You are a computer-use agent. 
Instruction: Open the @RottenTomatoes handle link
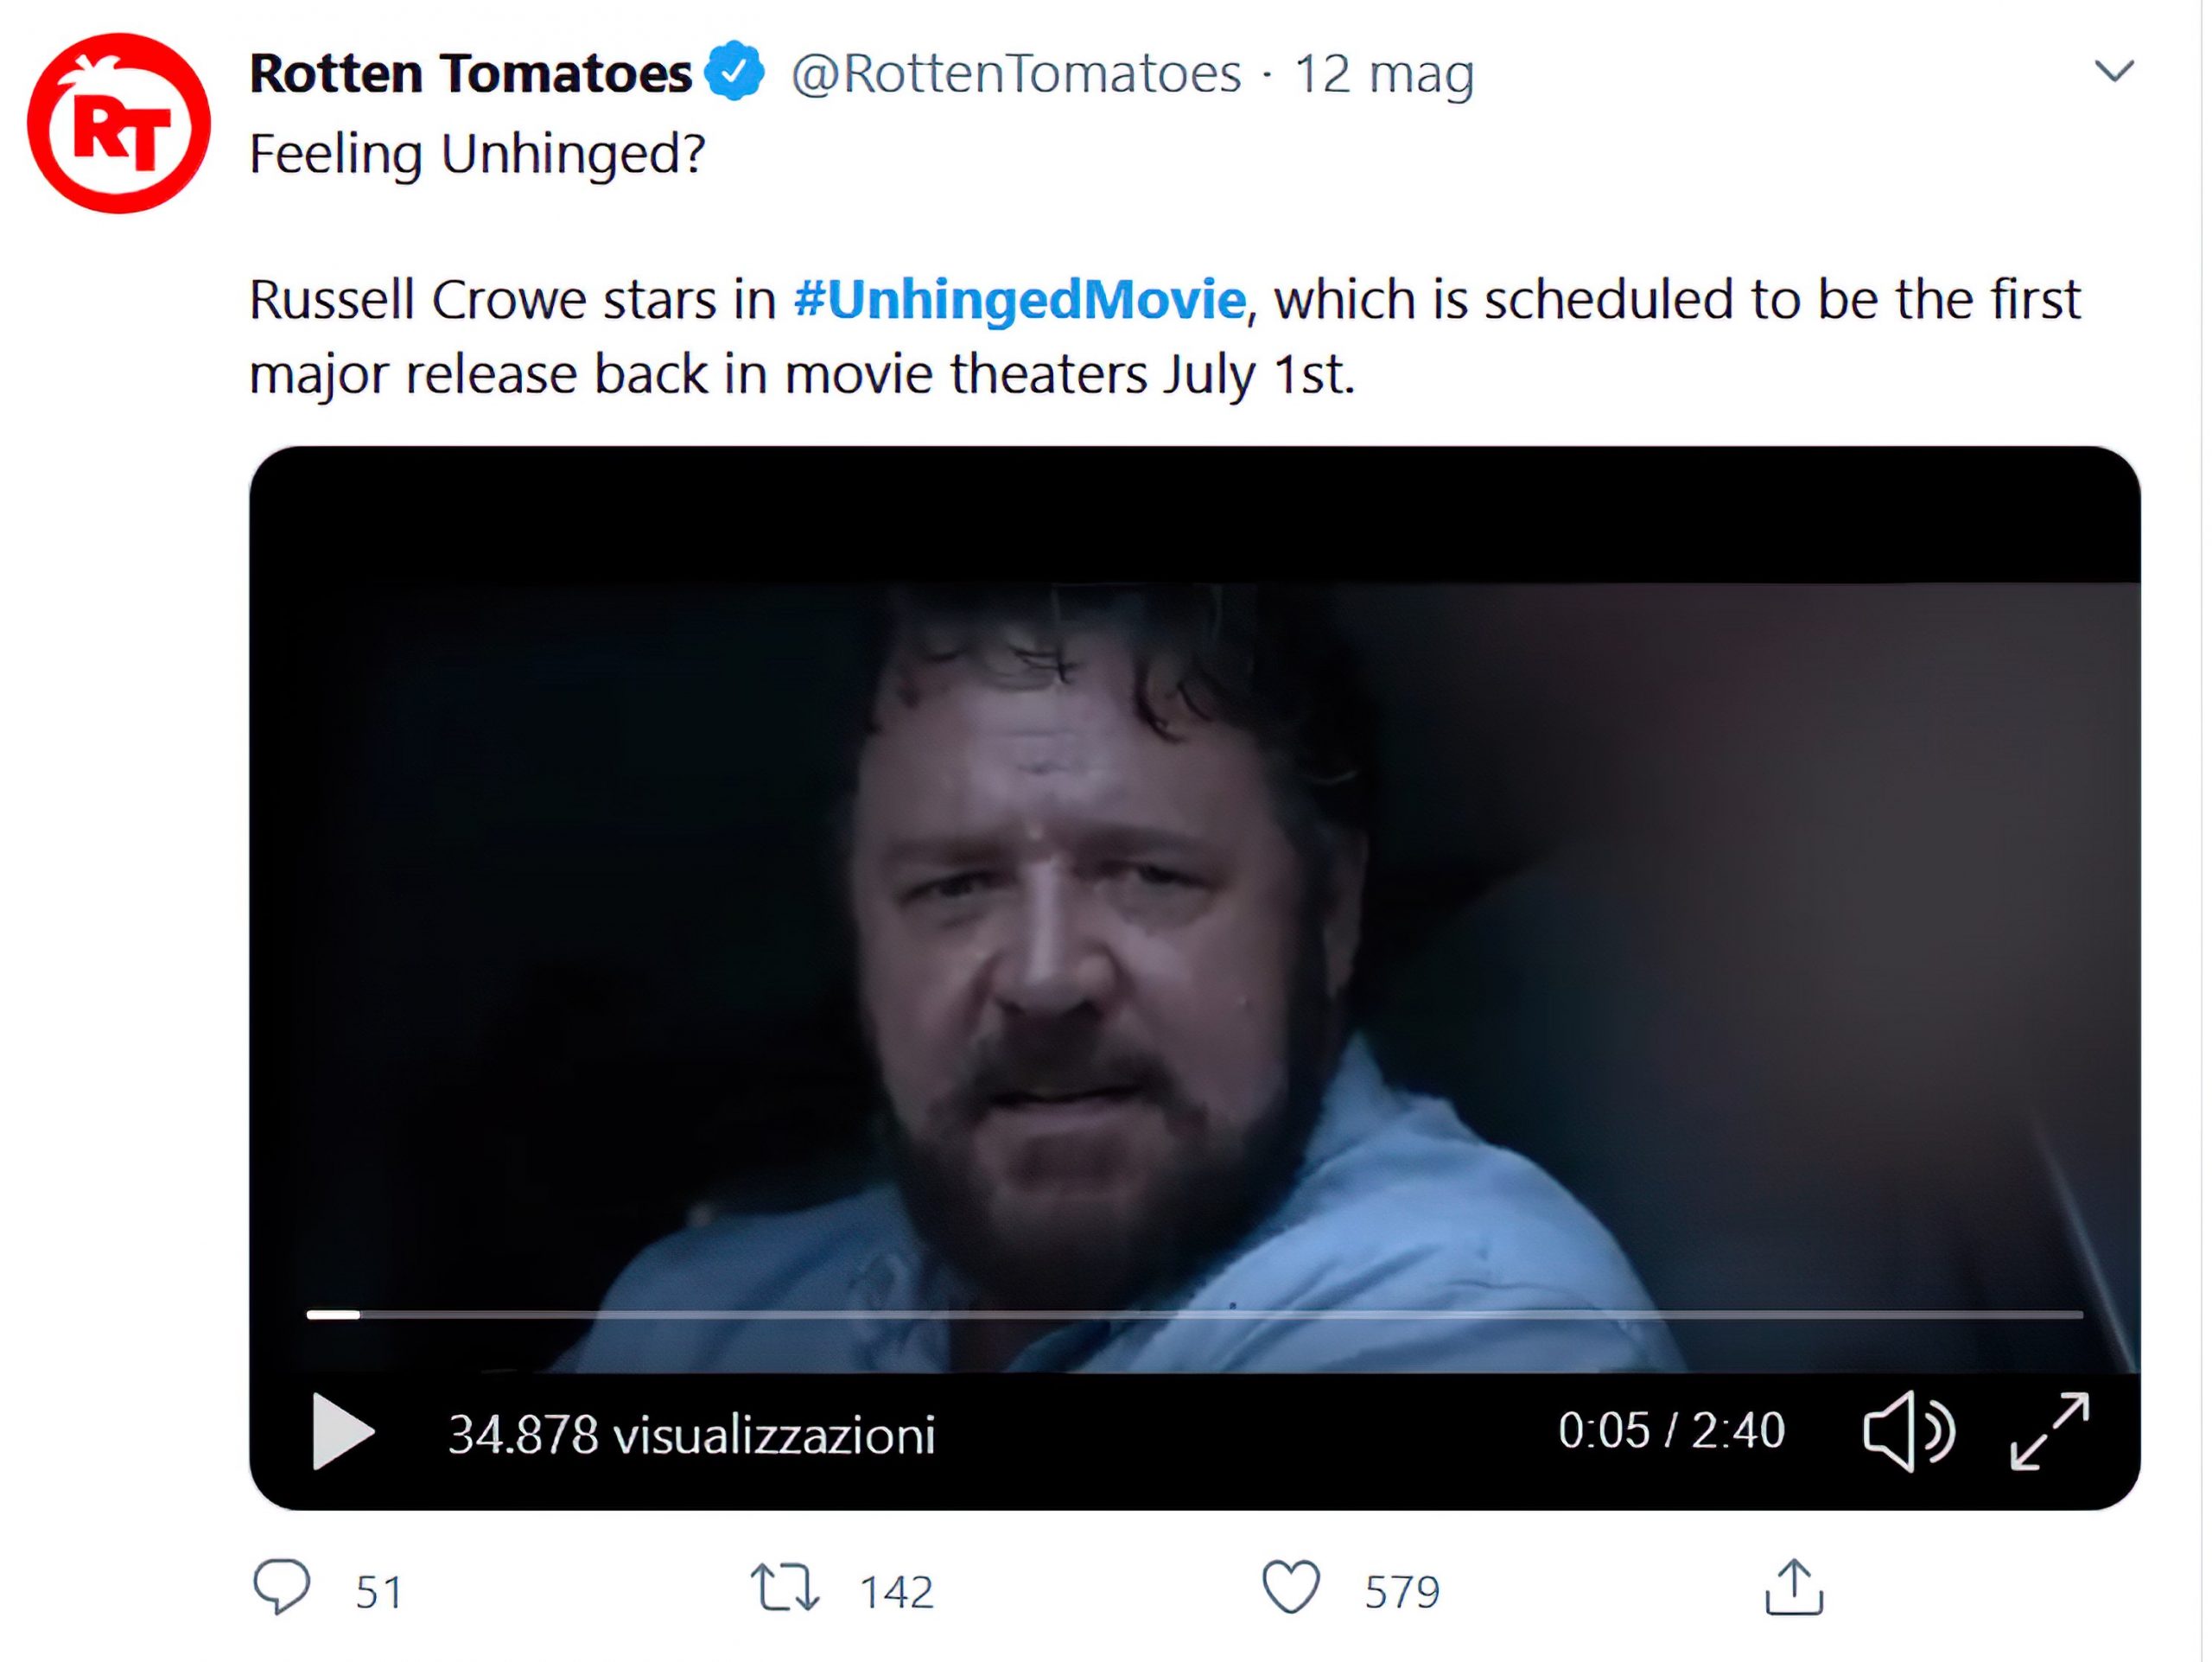pyautogui.click(x=1016, y=73)
